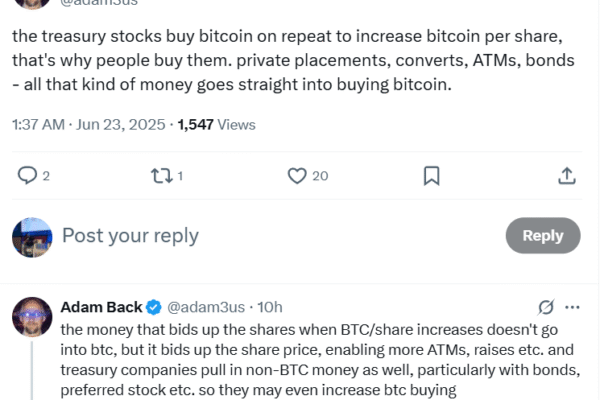Screen dimensions: 600x400
Task: Open Adam Back's avatar with glowing glasses
Action: pyautogui.click(x=32, y=317)
